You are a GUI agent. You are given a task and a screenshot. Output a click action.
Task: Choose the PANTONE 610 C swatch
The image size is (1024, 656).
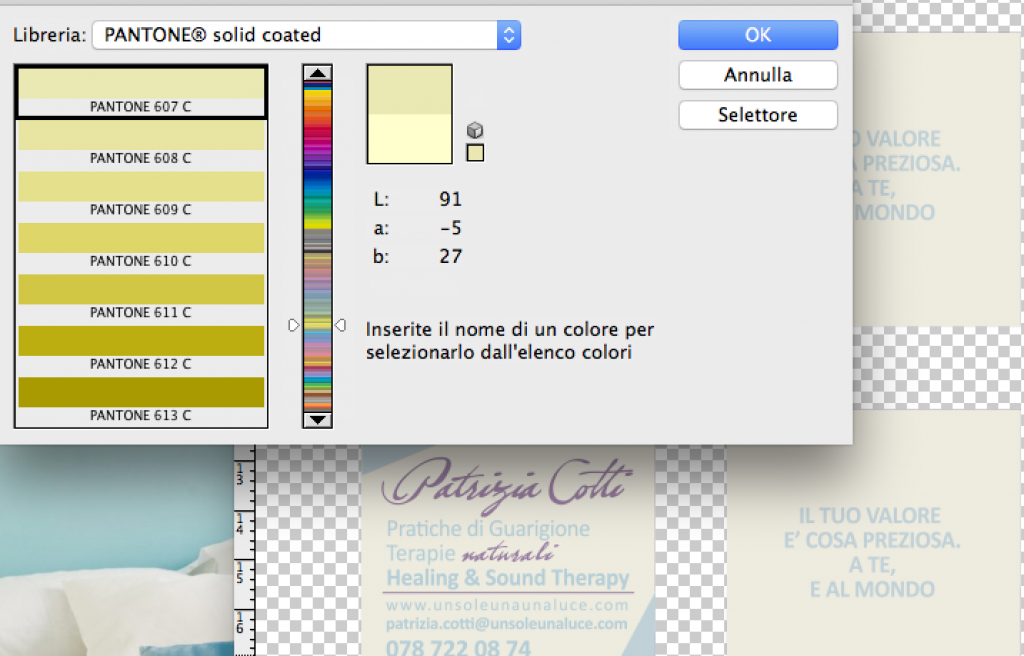[141, 246]
